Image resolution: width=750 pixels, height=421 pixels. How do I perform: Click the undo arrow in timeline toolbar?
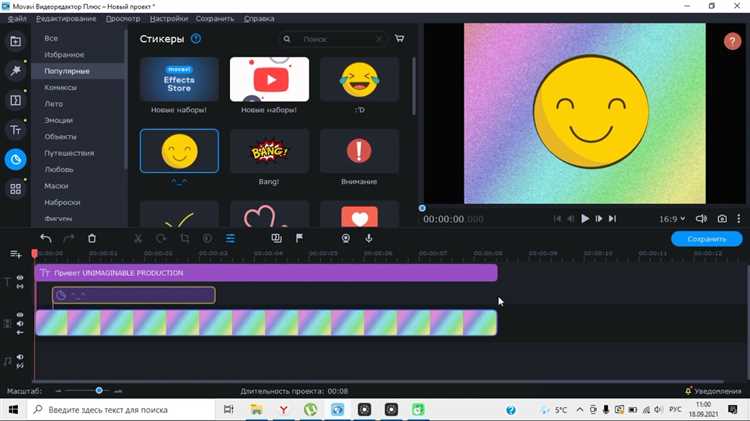pyautogui.click(x=46, y=239)
